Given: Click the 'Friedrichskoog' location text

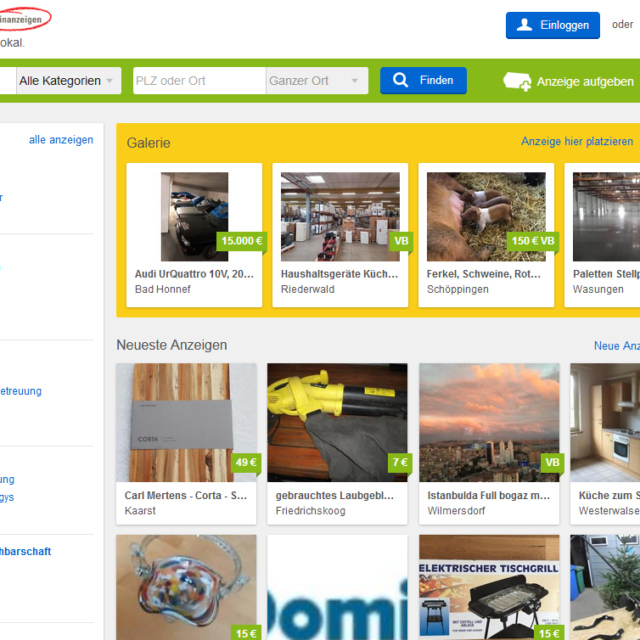Looking at the screenshot, I should point(310,511).
